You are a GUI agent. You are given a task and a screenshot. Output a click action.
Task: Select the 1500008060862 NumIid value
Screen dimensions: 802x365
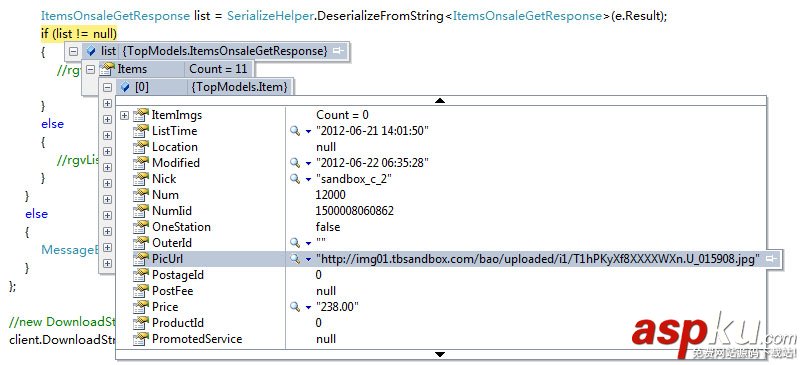tap(355, 211)
